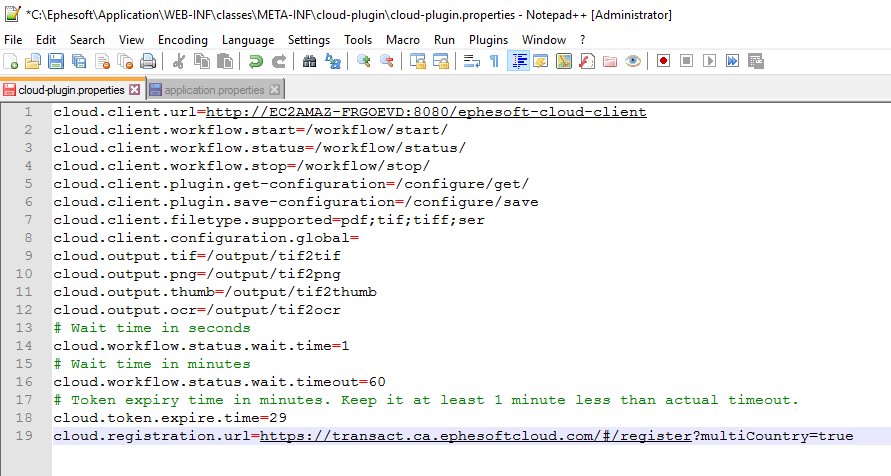Viewport: 891px width, 476px height.
Task: Click Run macro multiple times icon
Action: coord(732,61)
